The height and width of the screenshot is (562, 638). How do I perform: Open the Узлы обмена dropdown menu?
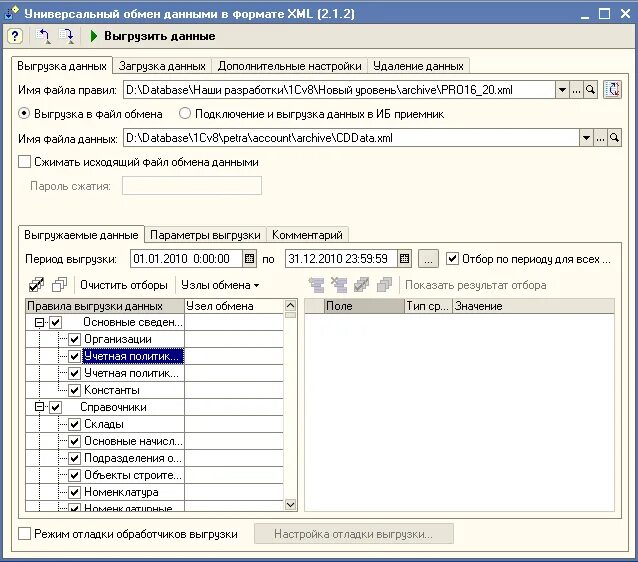[x=220, y=285]
